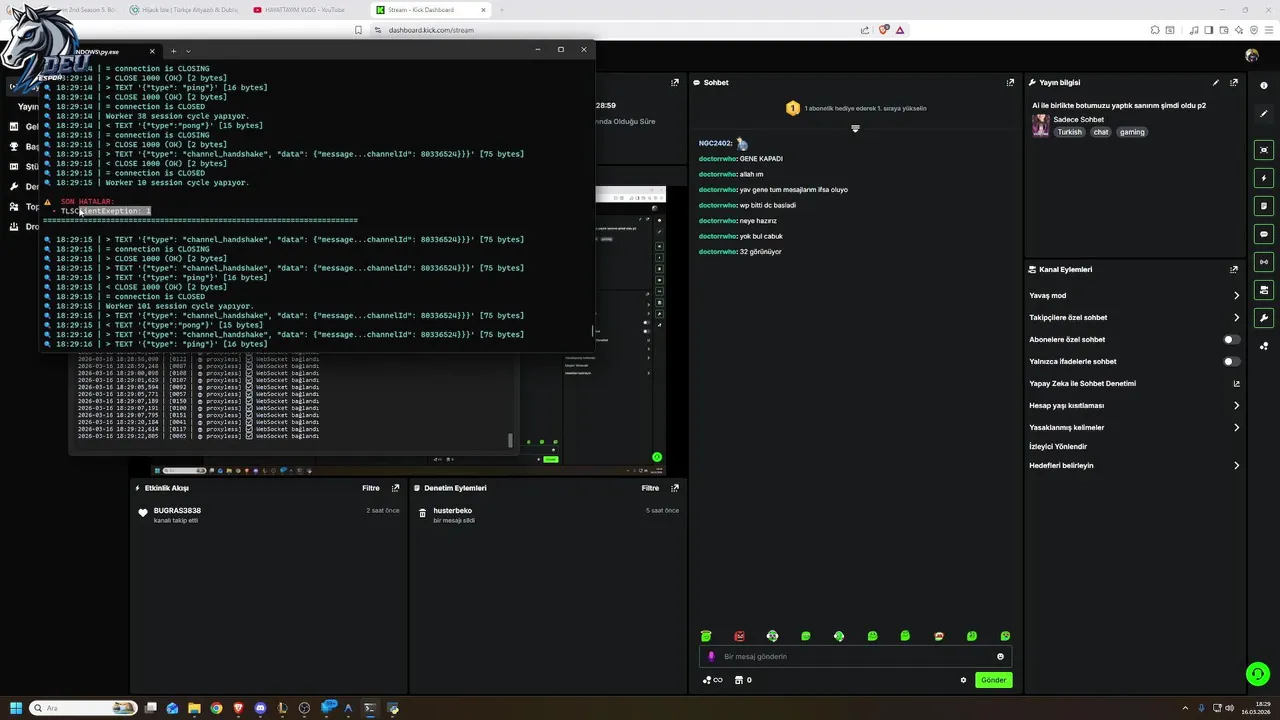Screen dimensions: 1280x720
Task: Open Discord from the taskbar
Action: pos(261,708)
